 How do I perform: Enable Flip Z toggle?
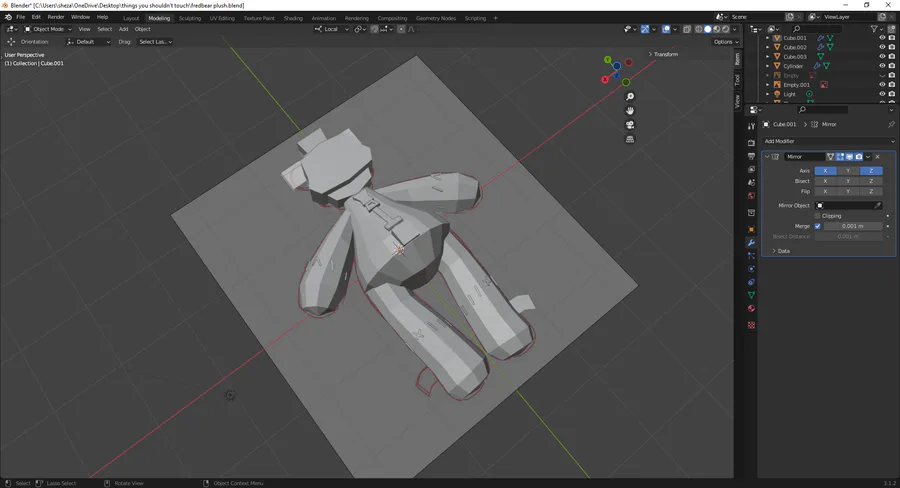click(x=871, y=192)
